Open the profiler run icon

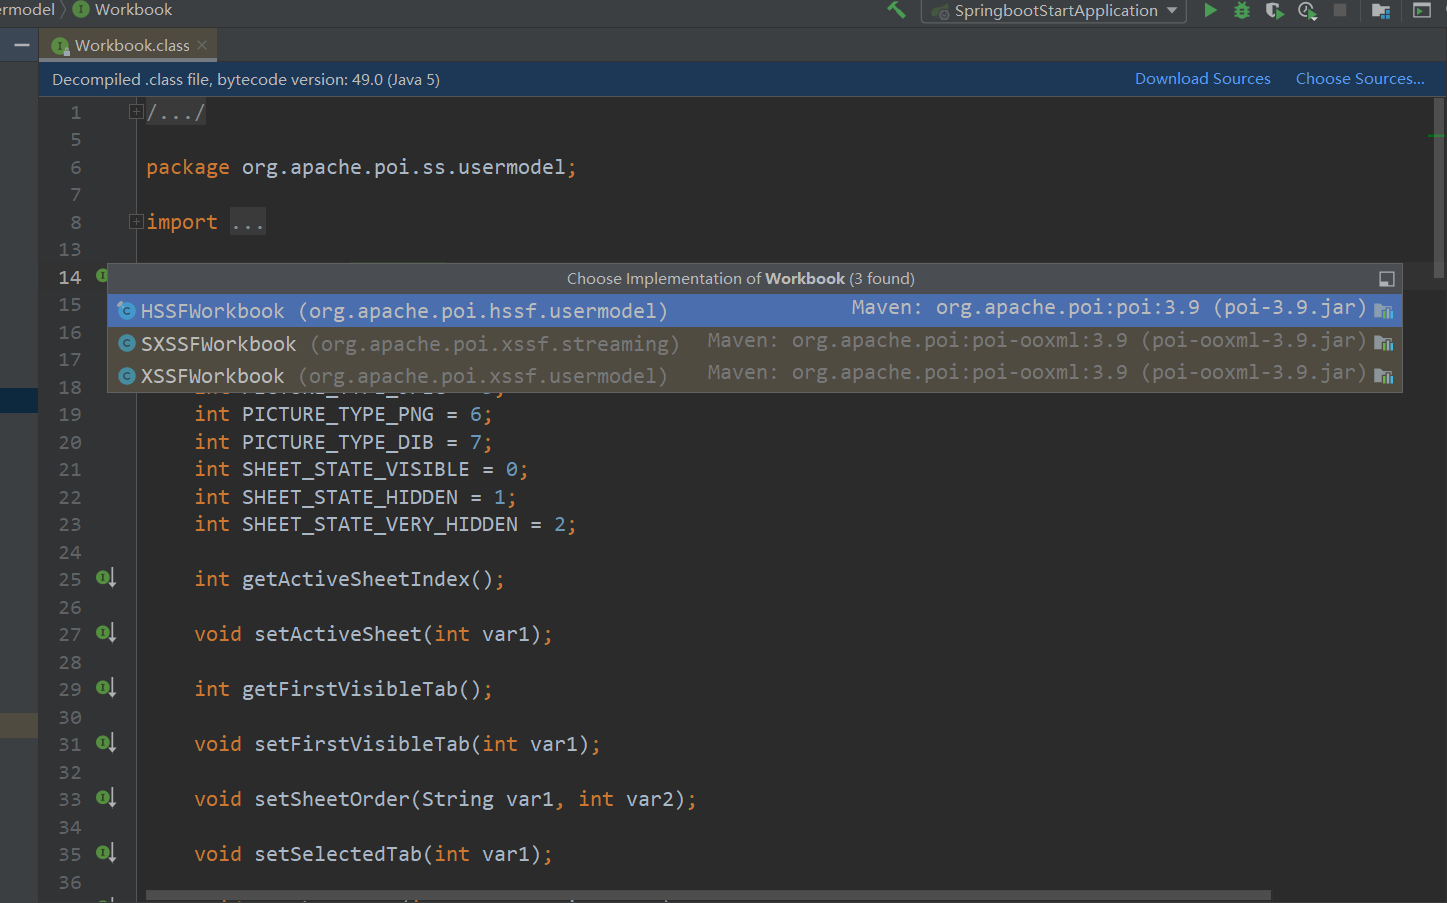(x=1307, y=10)
